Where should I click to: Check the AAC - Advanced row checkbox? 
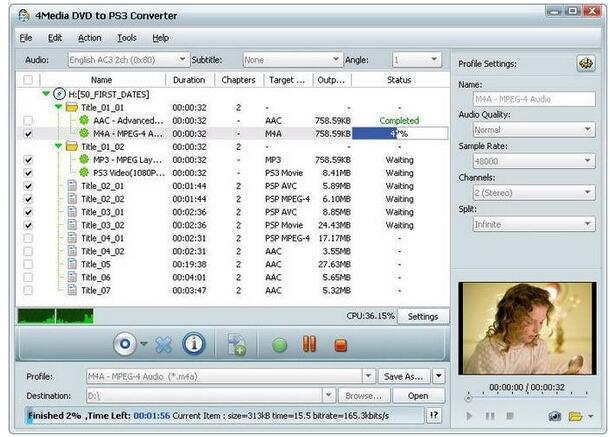click(28, 120)
